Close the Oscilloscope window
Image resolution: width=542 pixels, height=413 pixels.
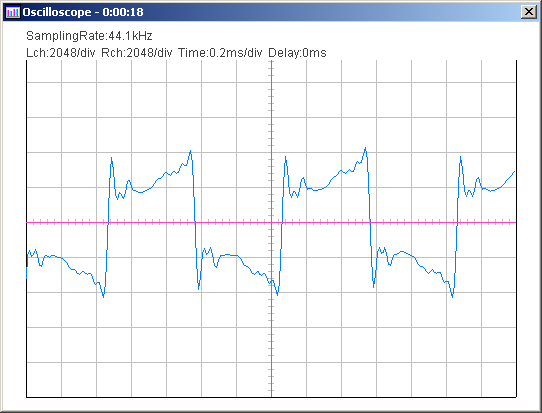pos(529,12)
